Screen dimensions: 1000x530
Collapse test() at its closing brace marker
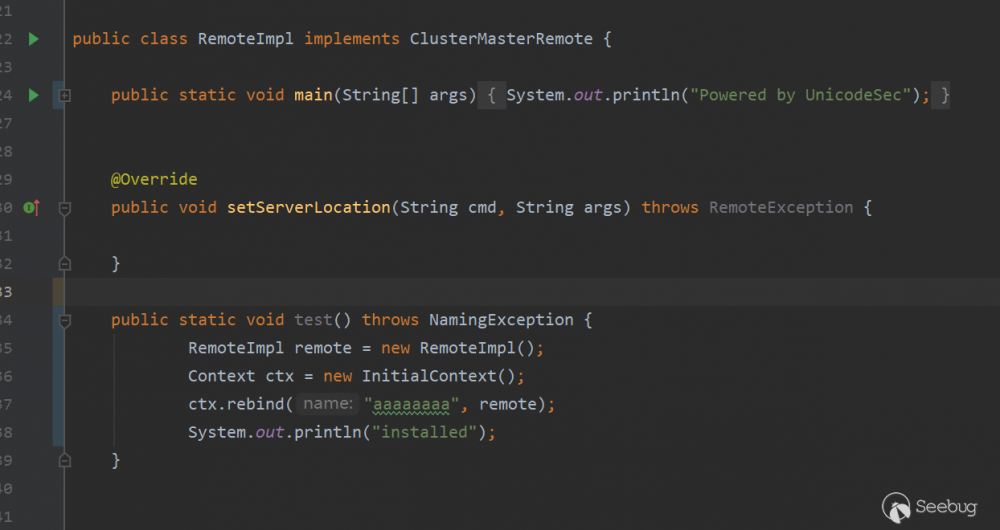(64, 460)
